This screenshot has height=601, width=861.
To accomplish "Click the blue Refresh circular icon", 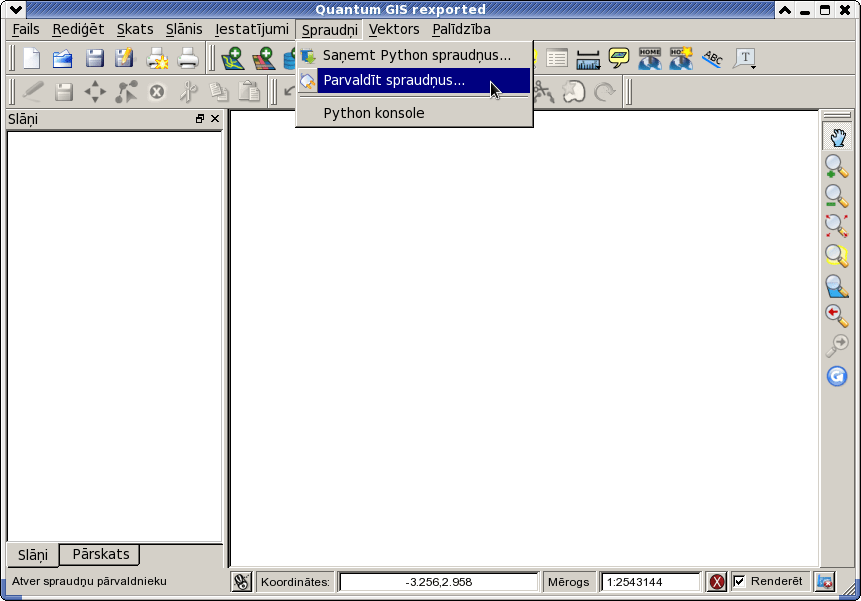I will 837,376.
